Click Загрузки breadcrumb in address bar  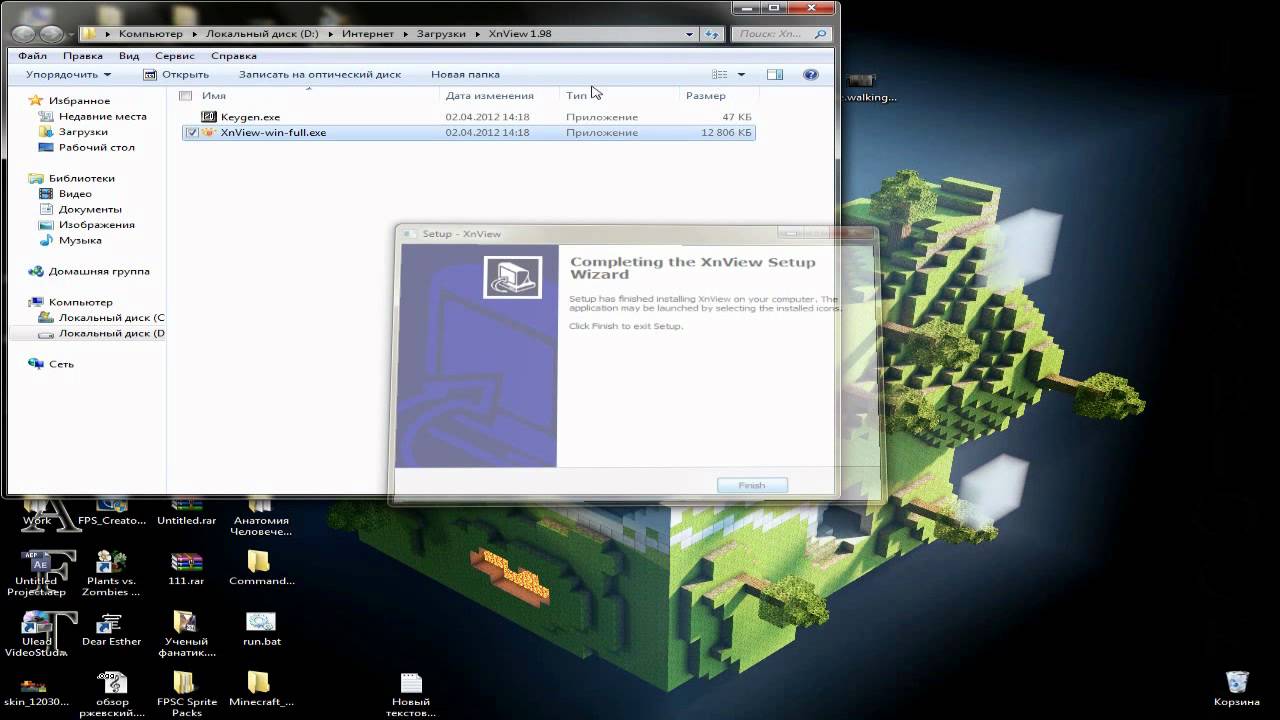coord(441,34)
